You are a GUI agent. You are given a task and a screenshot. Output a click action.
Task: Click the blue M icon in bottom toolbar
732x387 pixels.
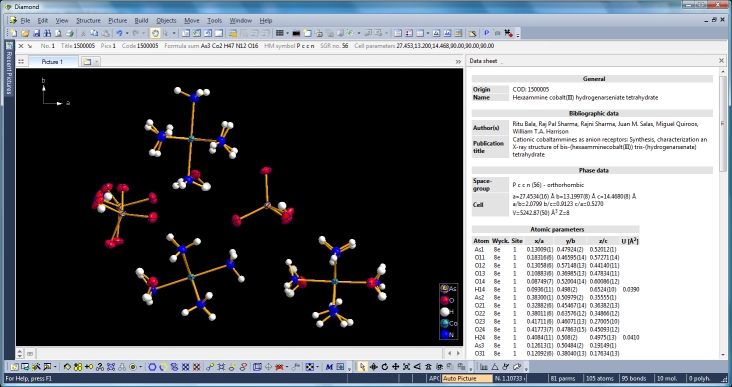[x=329, y=367]
